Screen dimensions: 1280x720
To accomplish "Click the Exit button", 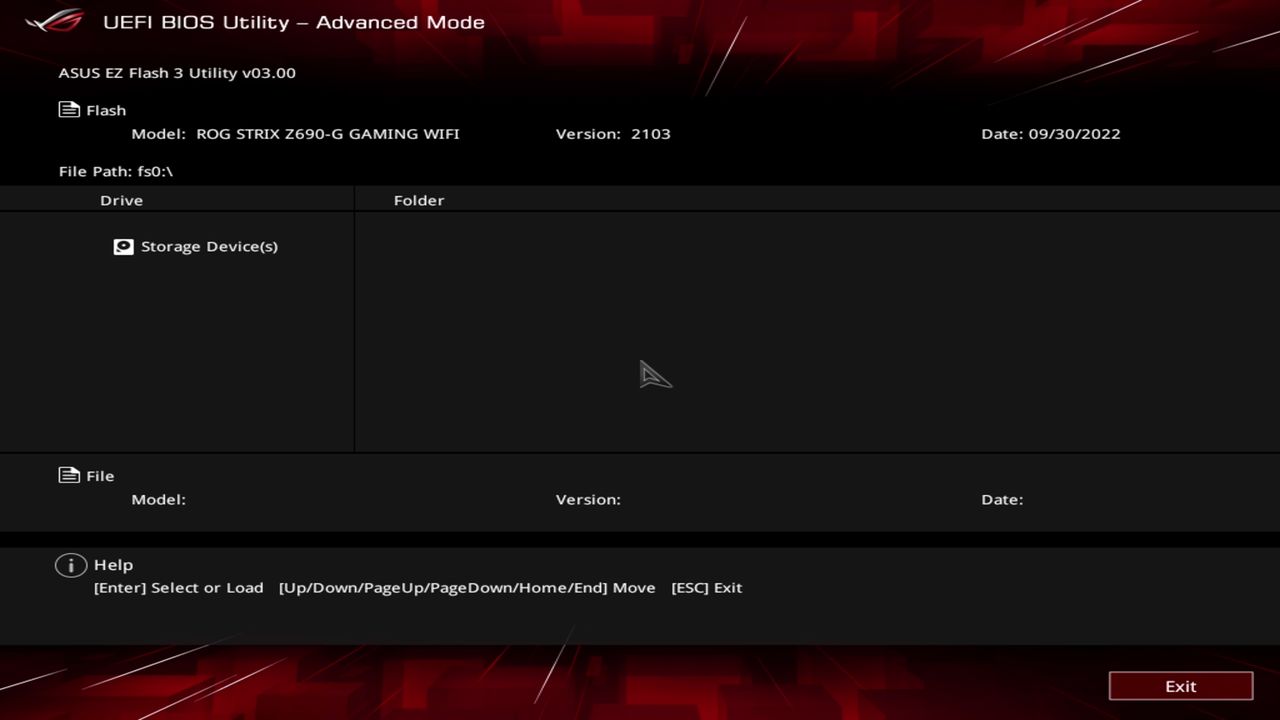I will point(1180,686).
